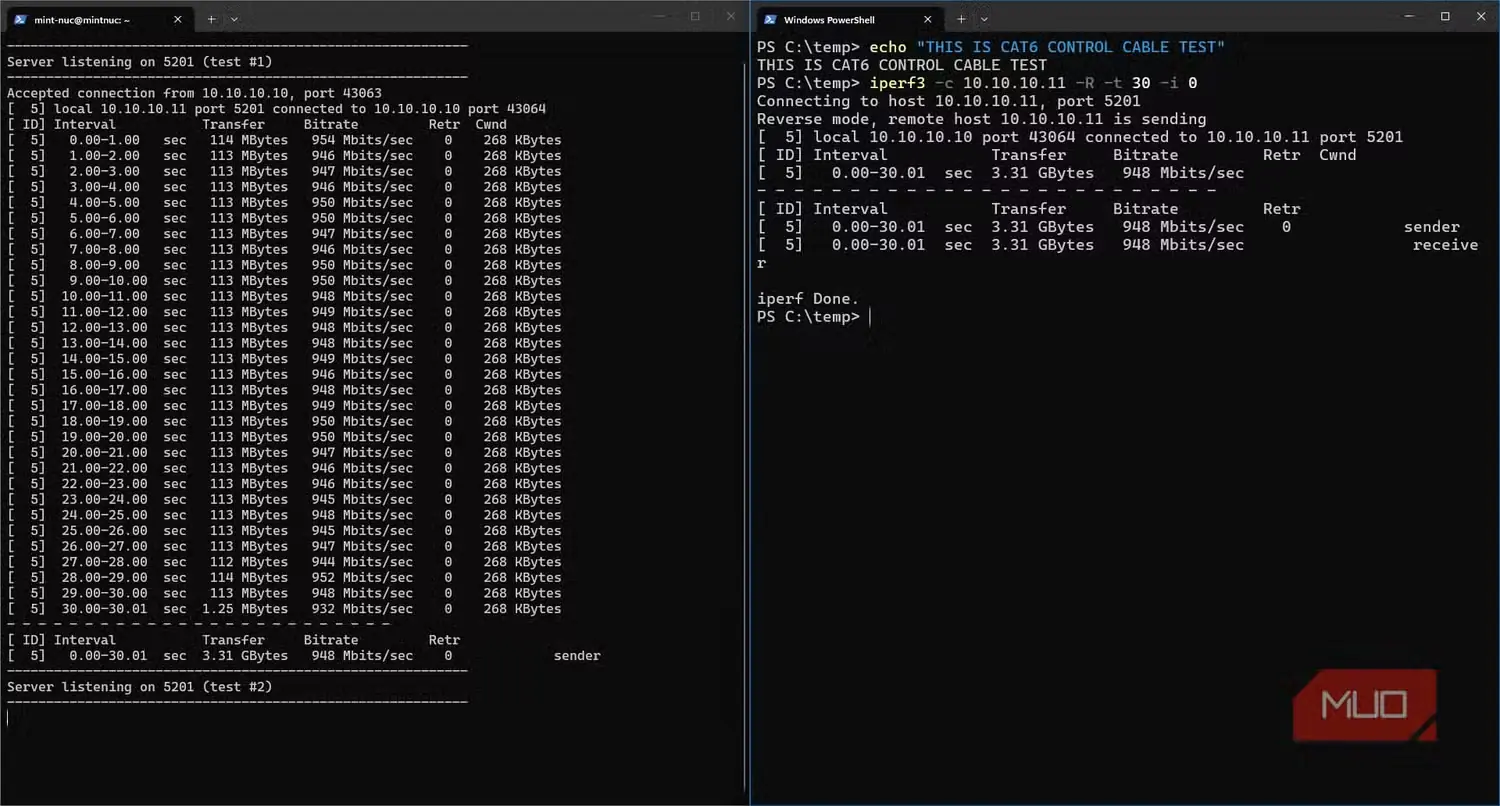This screenshot has width=1500, height=806.
Task: Click the "112 MBytes" transfer value
Action: click(x=249, y=562)
